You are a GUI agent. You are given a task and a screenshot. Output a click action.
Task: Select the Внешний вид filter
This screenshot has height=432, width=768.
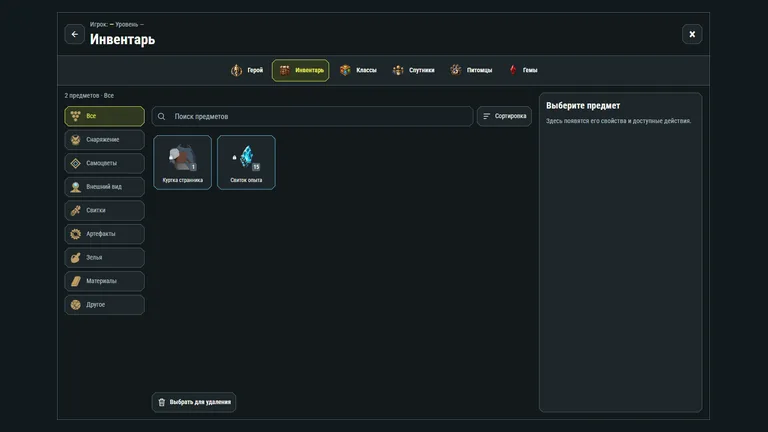pyautogui.click(x=104, y=187)
